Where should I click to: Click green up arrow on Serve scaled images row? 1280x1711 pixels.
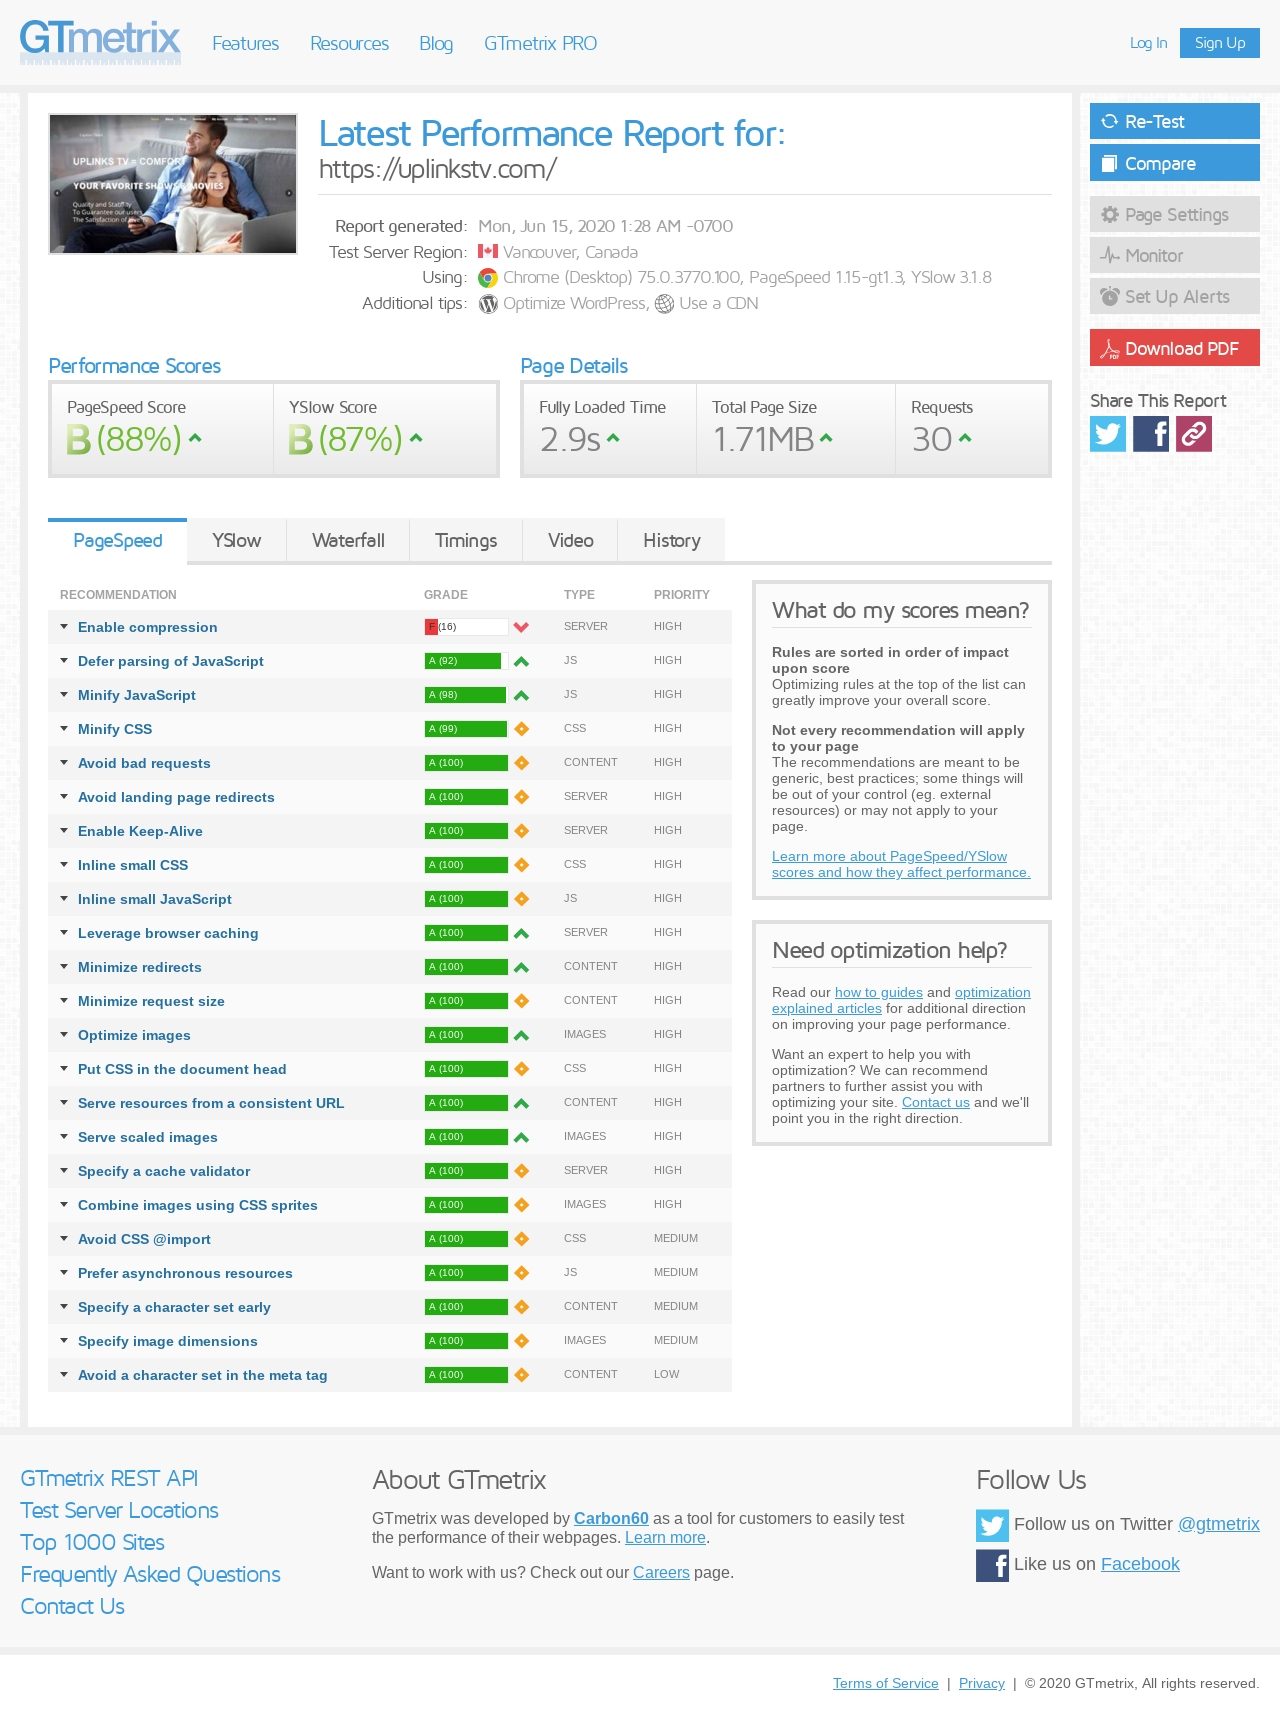[x=521, y=1137]
